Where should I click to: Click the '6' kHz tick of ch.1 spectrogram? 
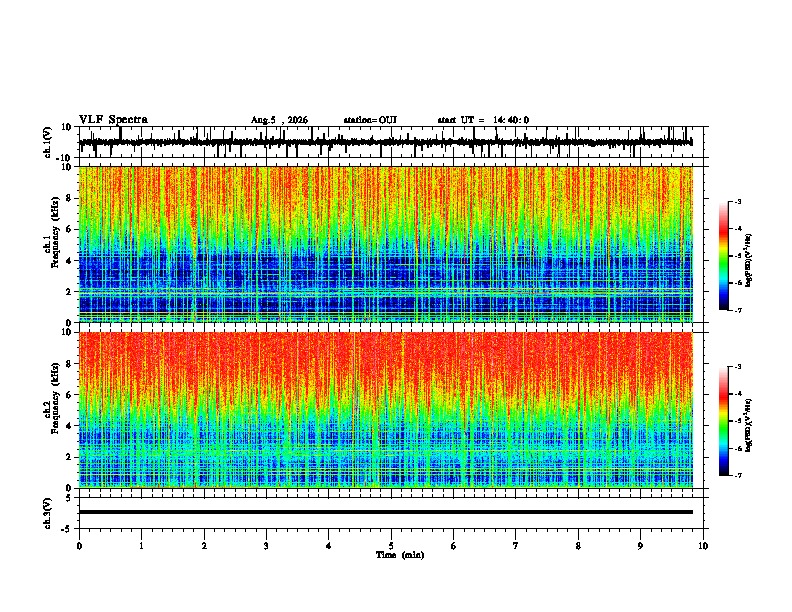tap(69, 229)
